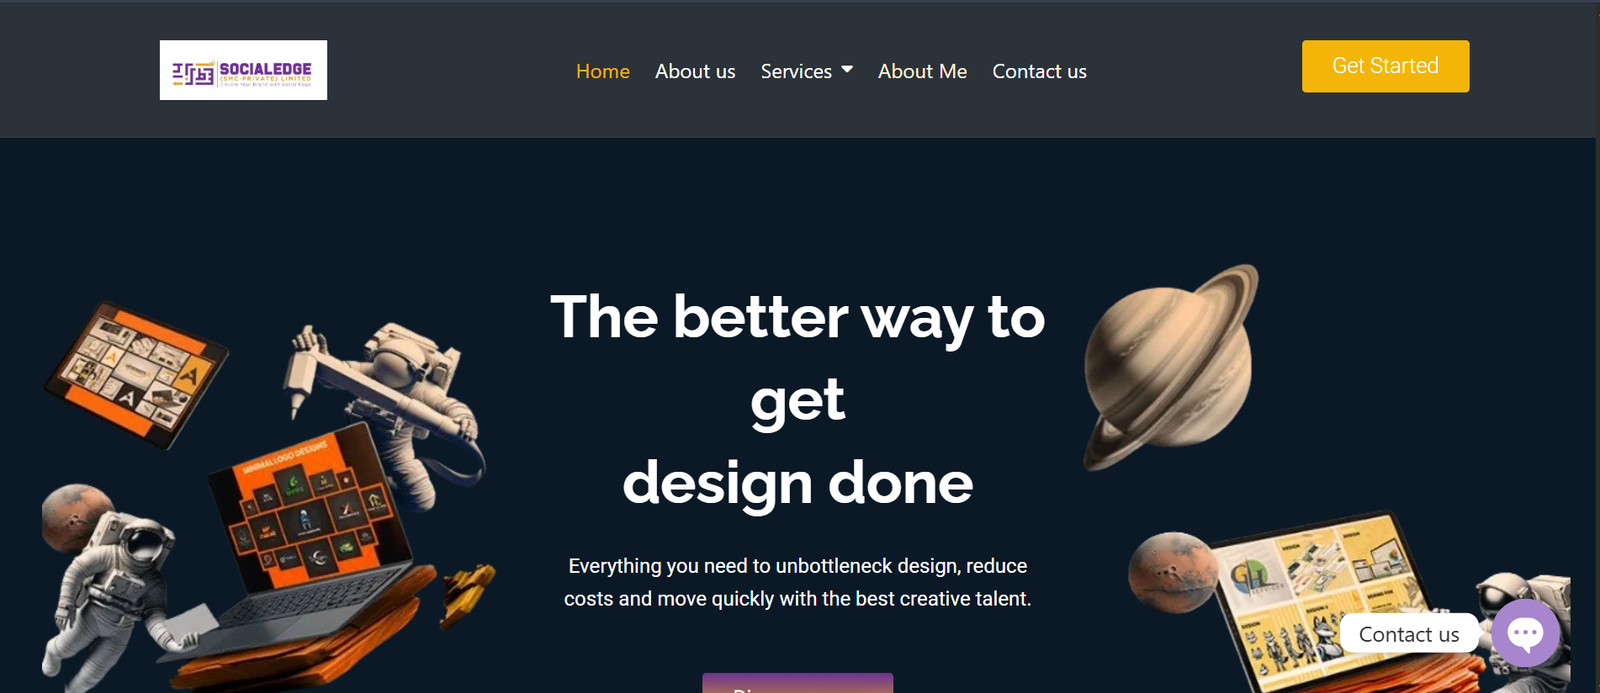
Task: Open Contact us in navigation bar
Action: [1039, 71]
